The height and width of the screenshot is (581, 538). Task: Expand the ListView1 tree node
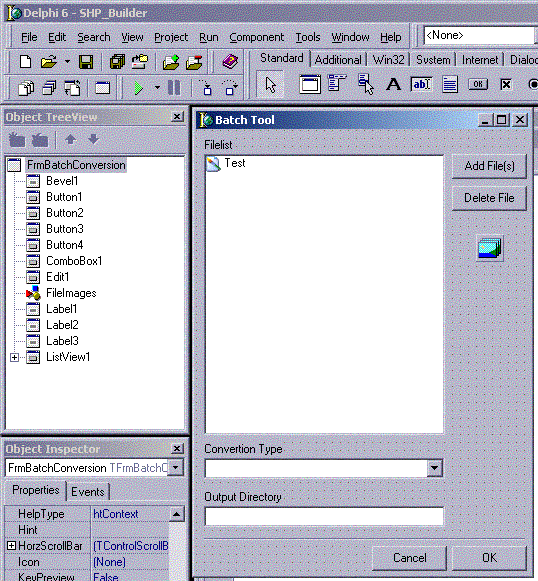[x=14, y=357]
